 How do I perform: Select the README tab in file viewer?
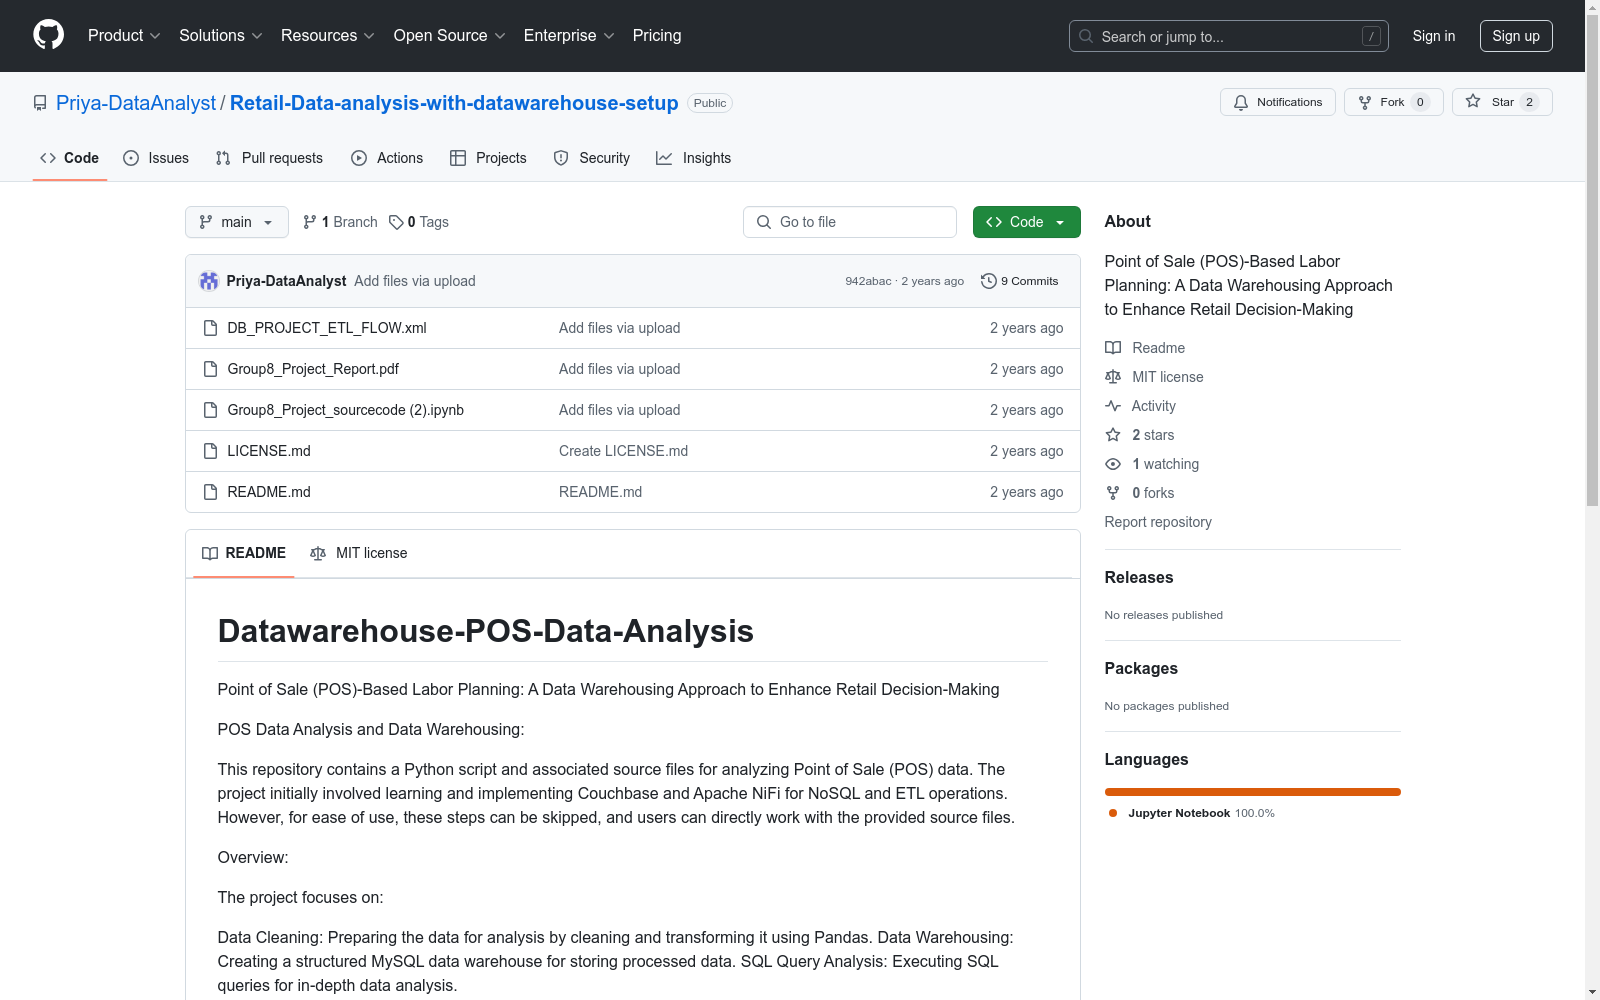tap(244, 553)
